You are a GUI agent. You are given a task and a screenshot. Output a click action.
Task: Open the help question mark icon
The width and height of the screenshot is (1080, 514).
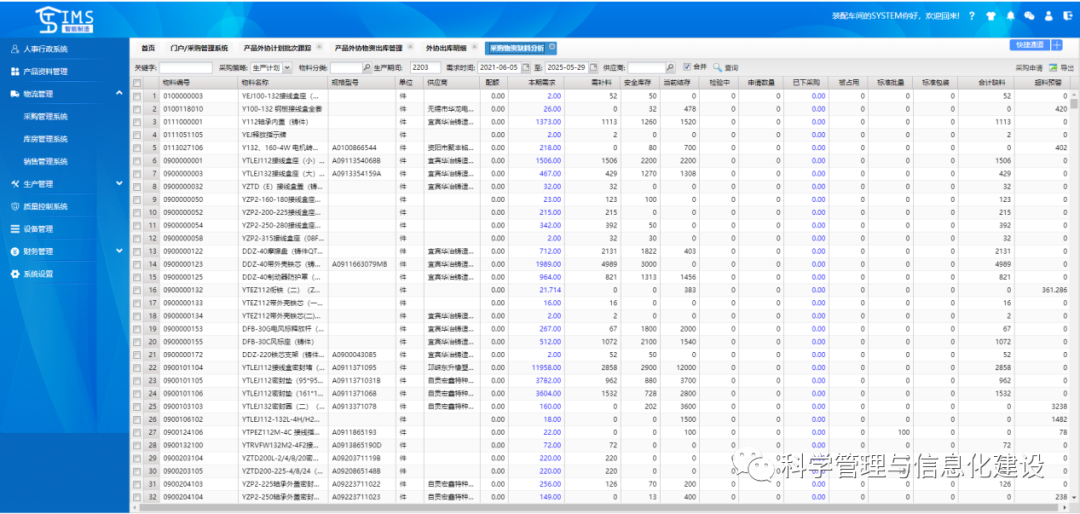971,16
